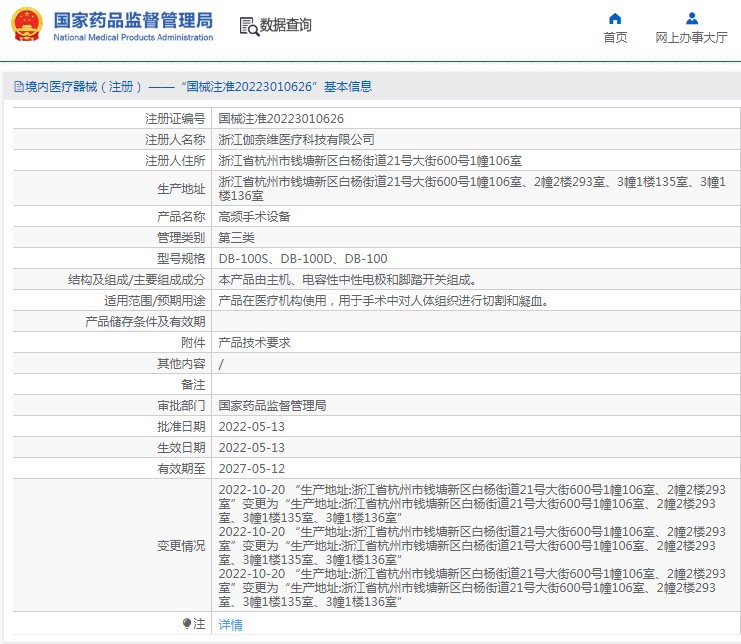
Task: Click the 有效期至 label
Action: point(181,469)
